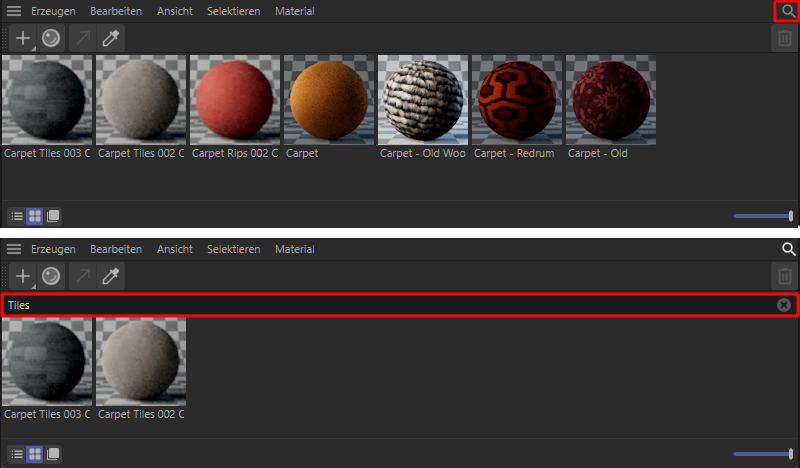Screen dimensions: 800x468
Task: Open hamburger menu in lower material manager
Action: pyautogui.click(x=14, y=249)
